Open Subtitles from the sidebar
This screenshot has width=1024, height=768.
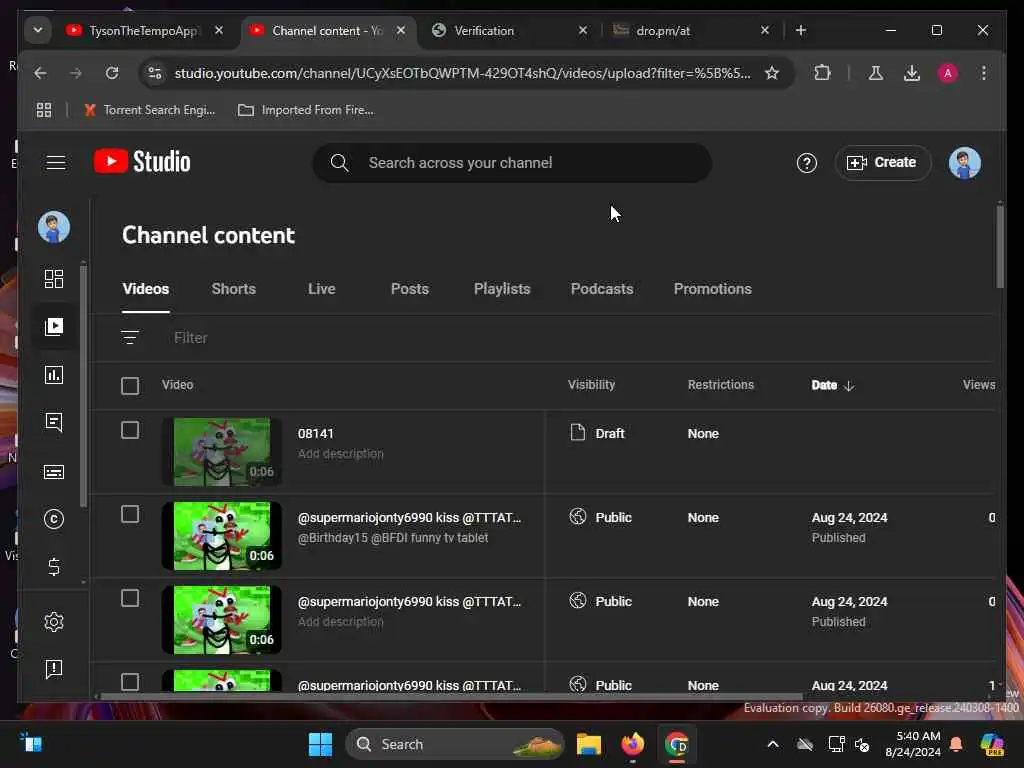point(54,472)
